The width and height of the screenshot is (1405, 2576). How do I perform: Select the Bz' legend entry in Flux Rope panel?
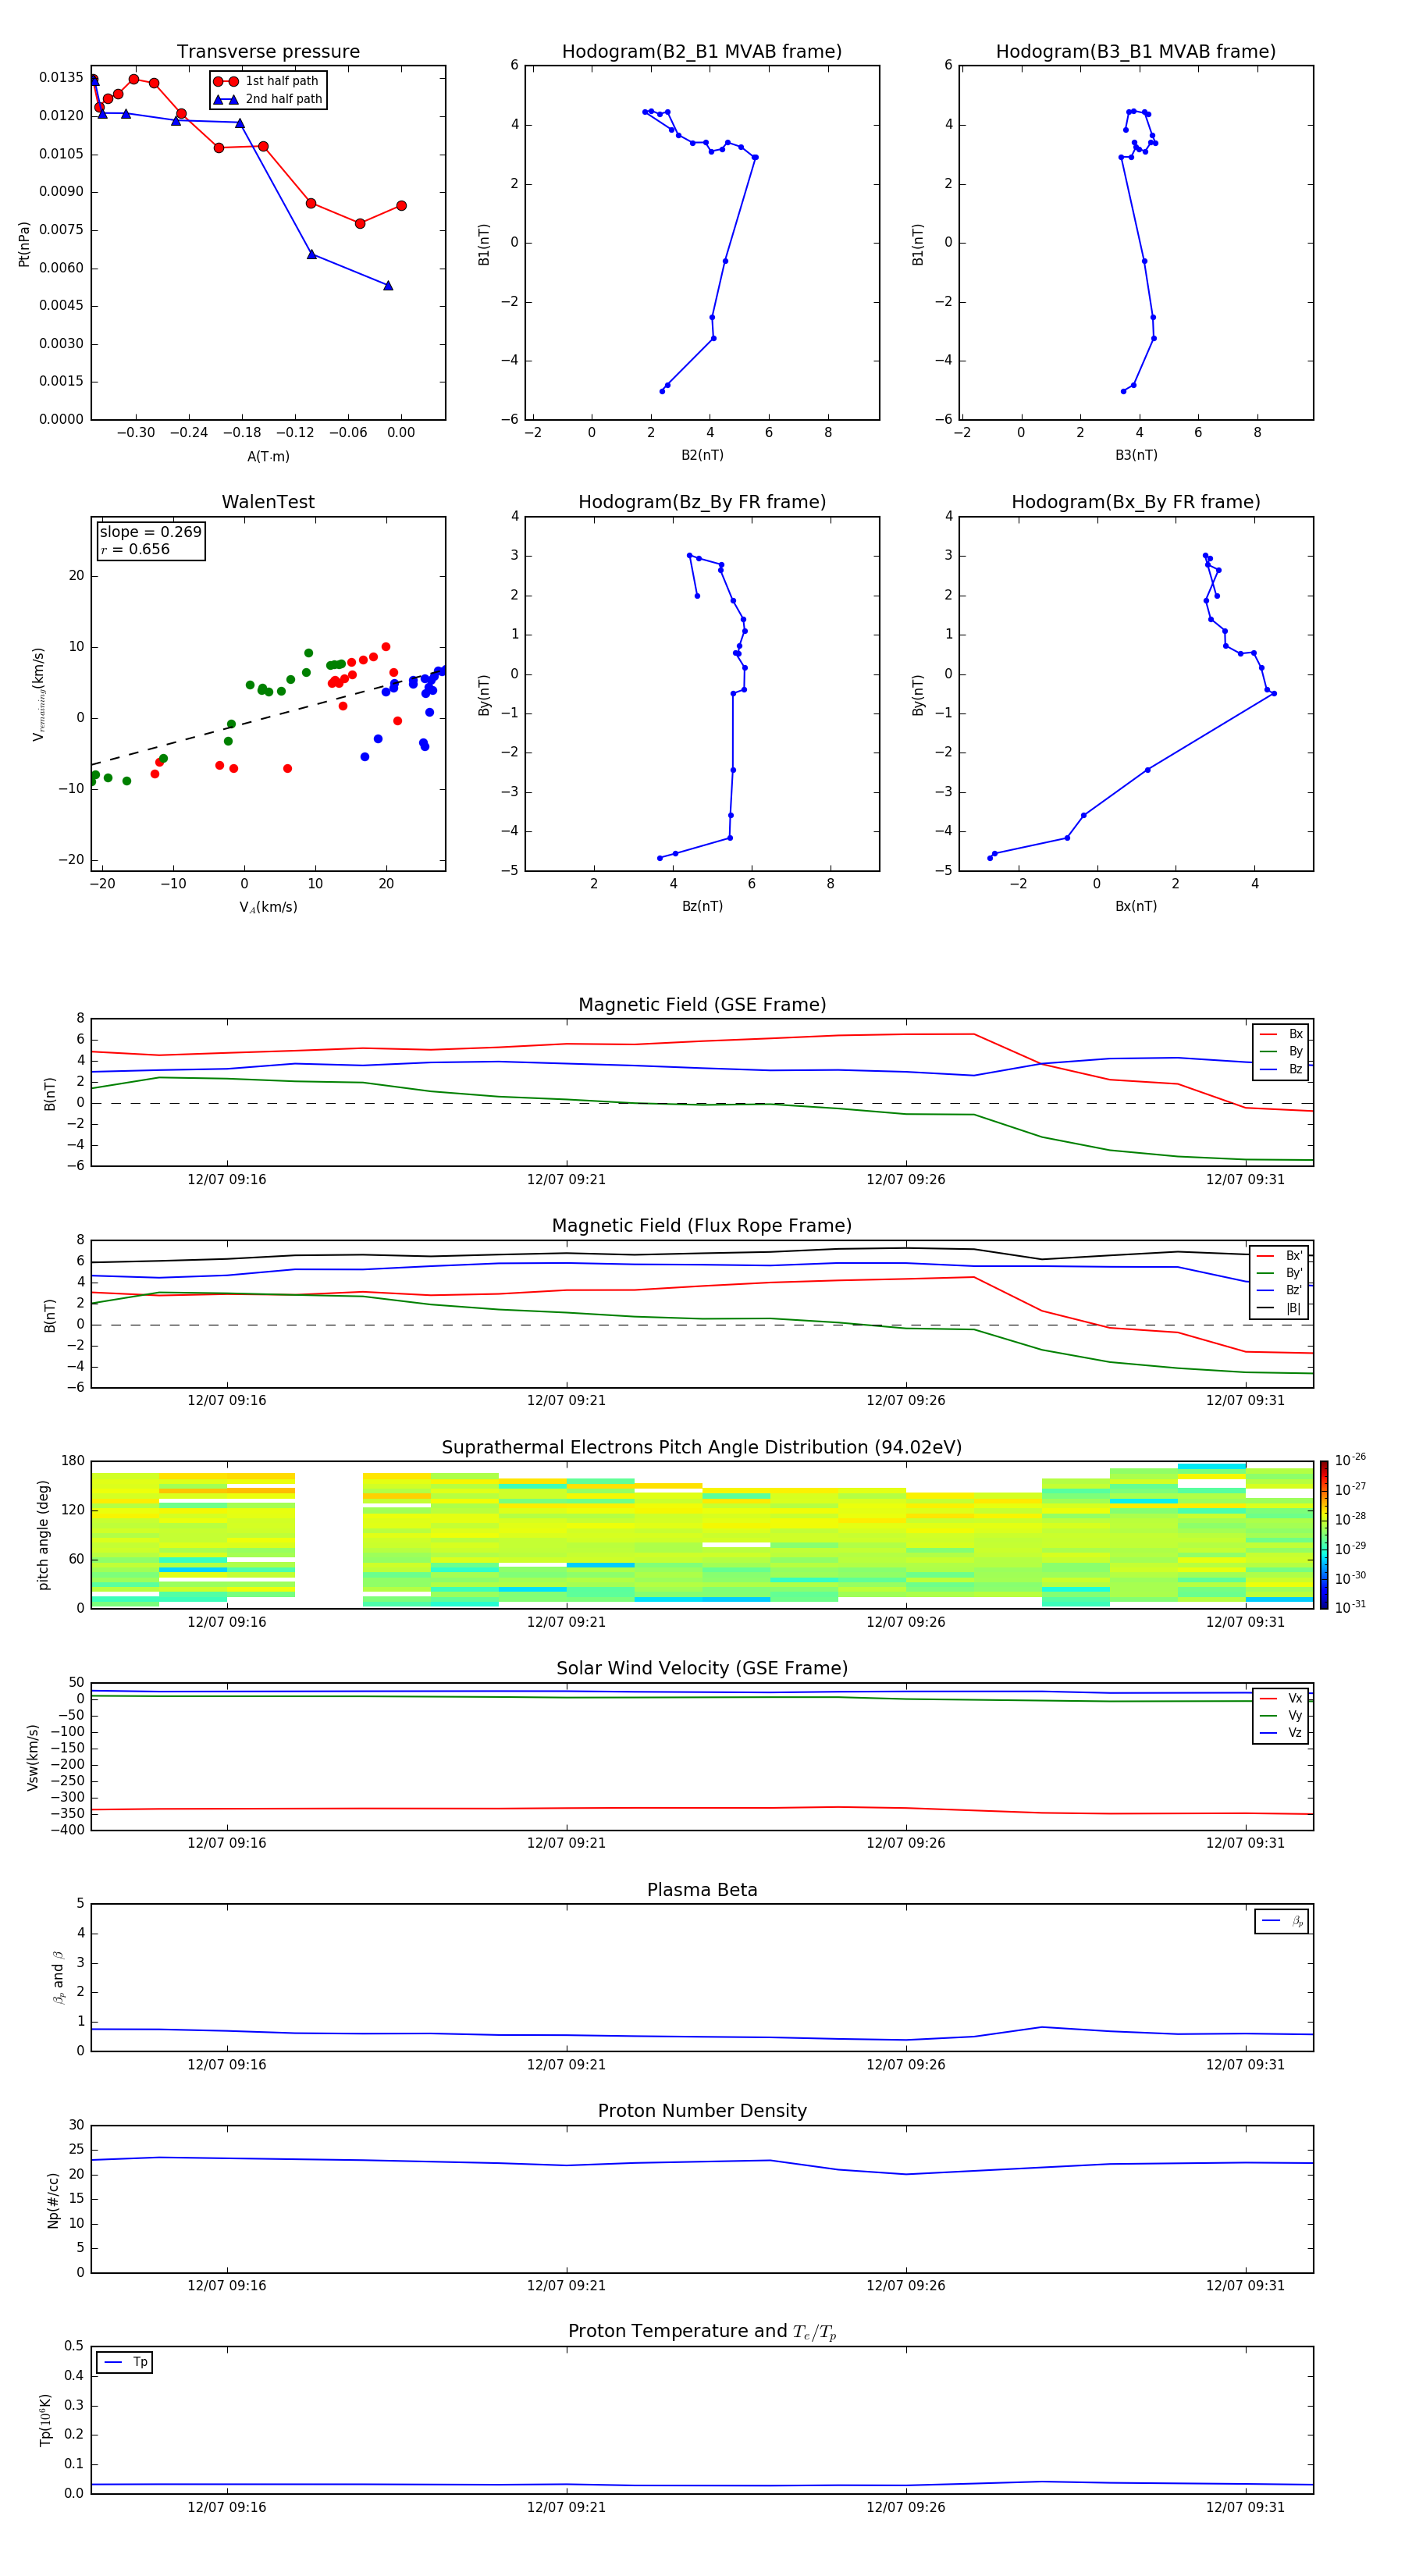tap(1281, 1290)
